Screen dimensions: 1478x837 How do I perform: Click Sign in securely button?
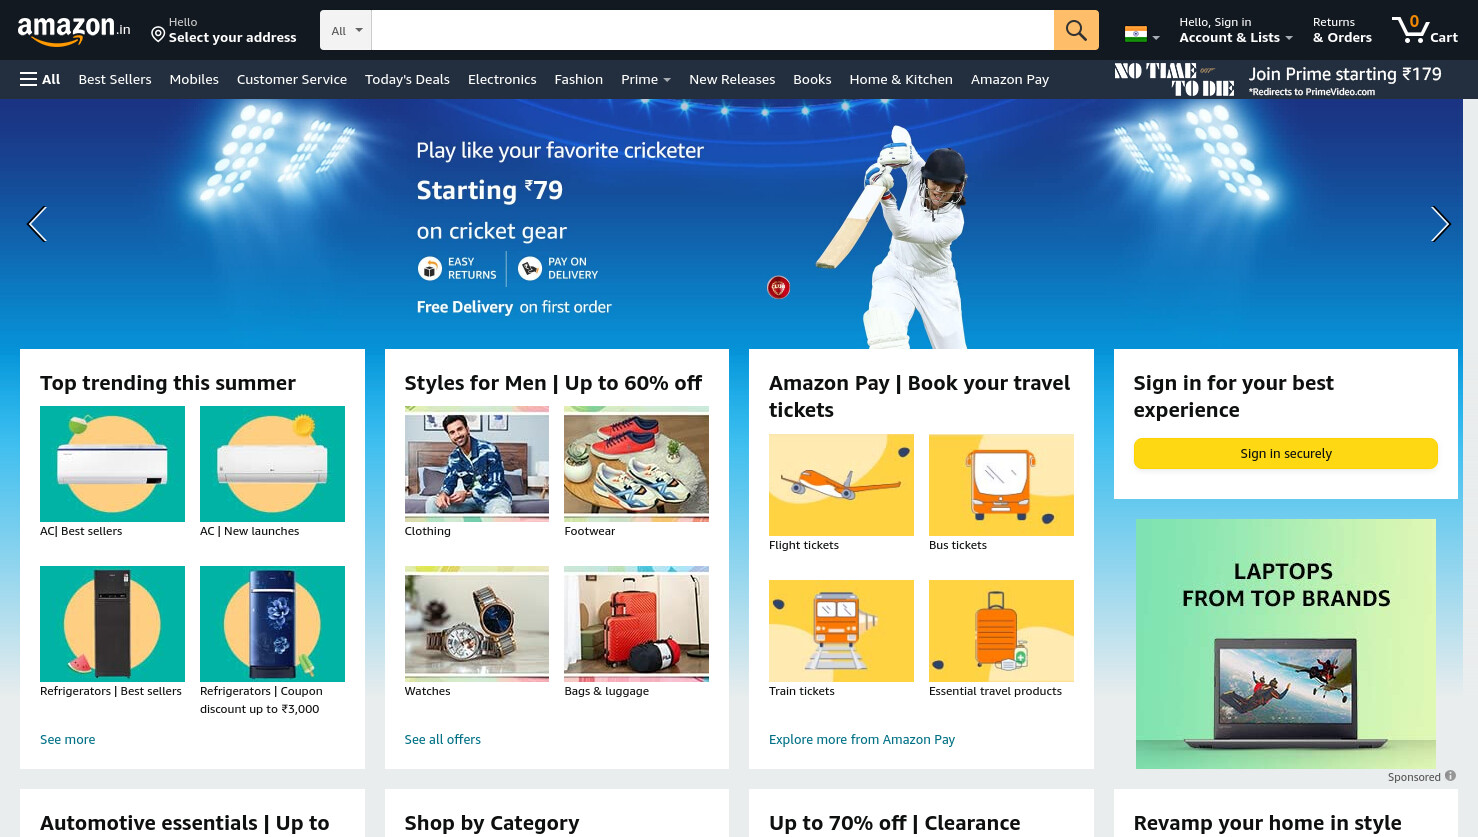tap(1286, 453)
